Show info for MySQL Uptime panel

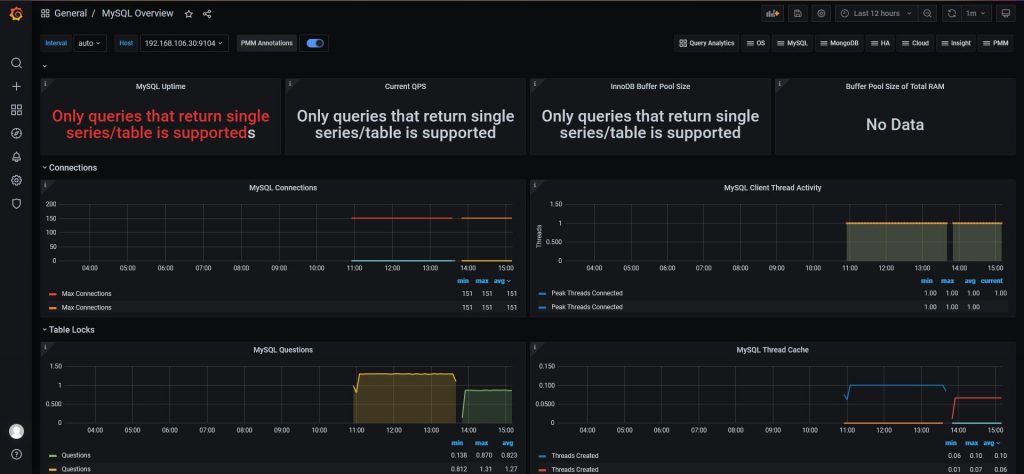pyautogui.click(x=45, y=84)
